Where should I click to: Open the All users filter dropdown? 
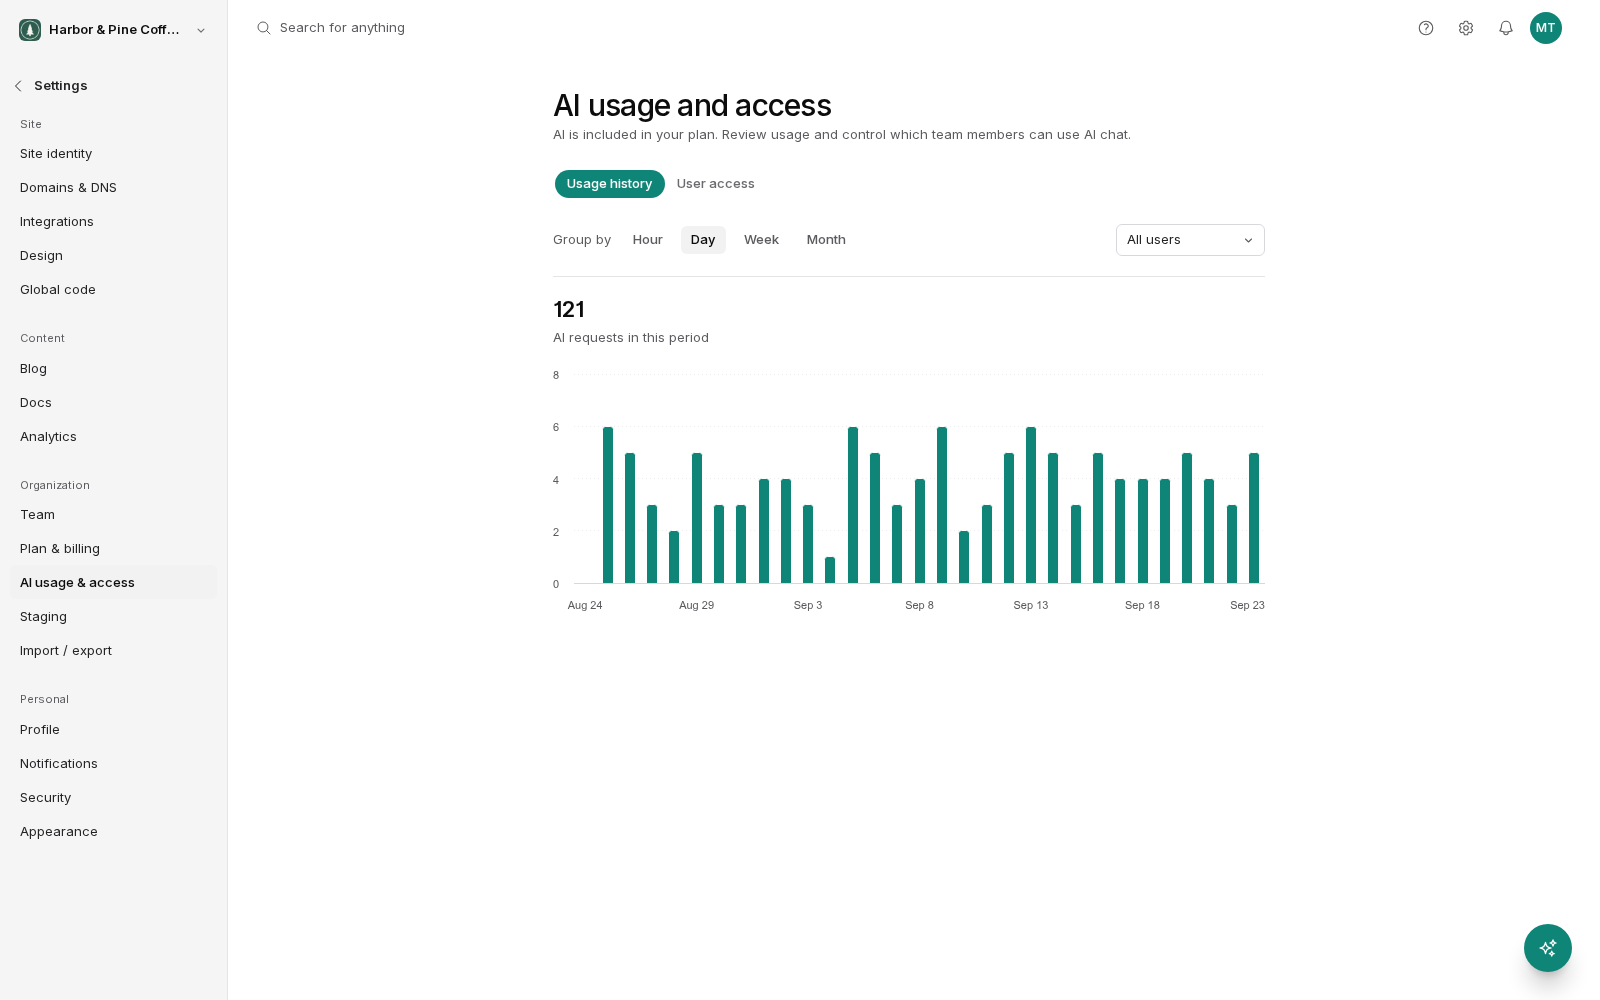pos(1190,240)
